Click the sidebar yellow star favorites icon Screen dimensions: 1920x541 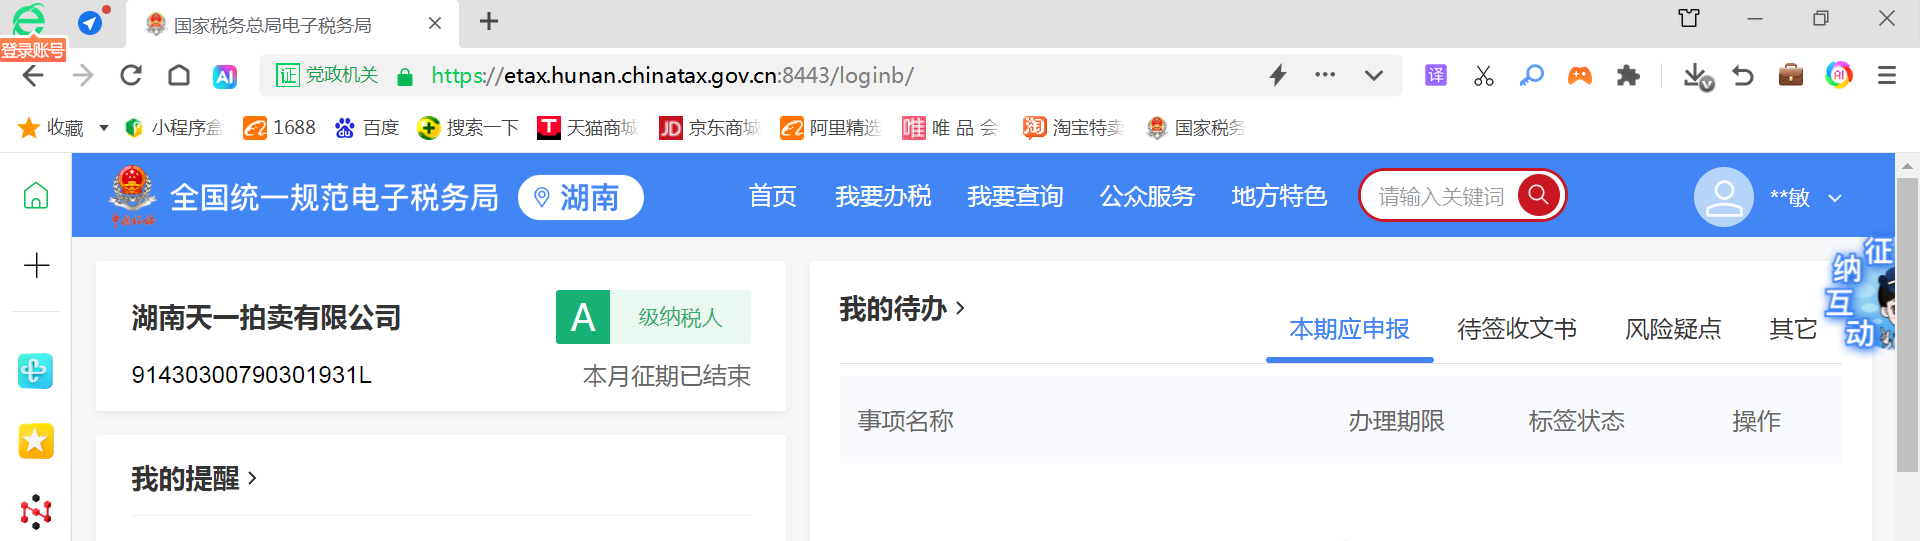[36, 441]
